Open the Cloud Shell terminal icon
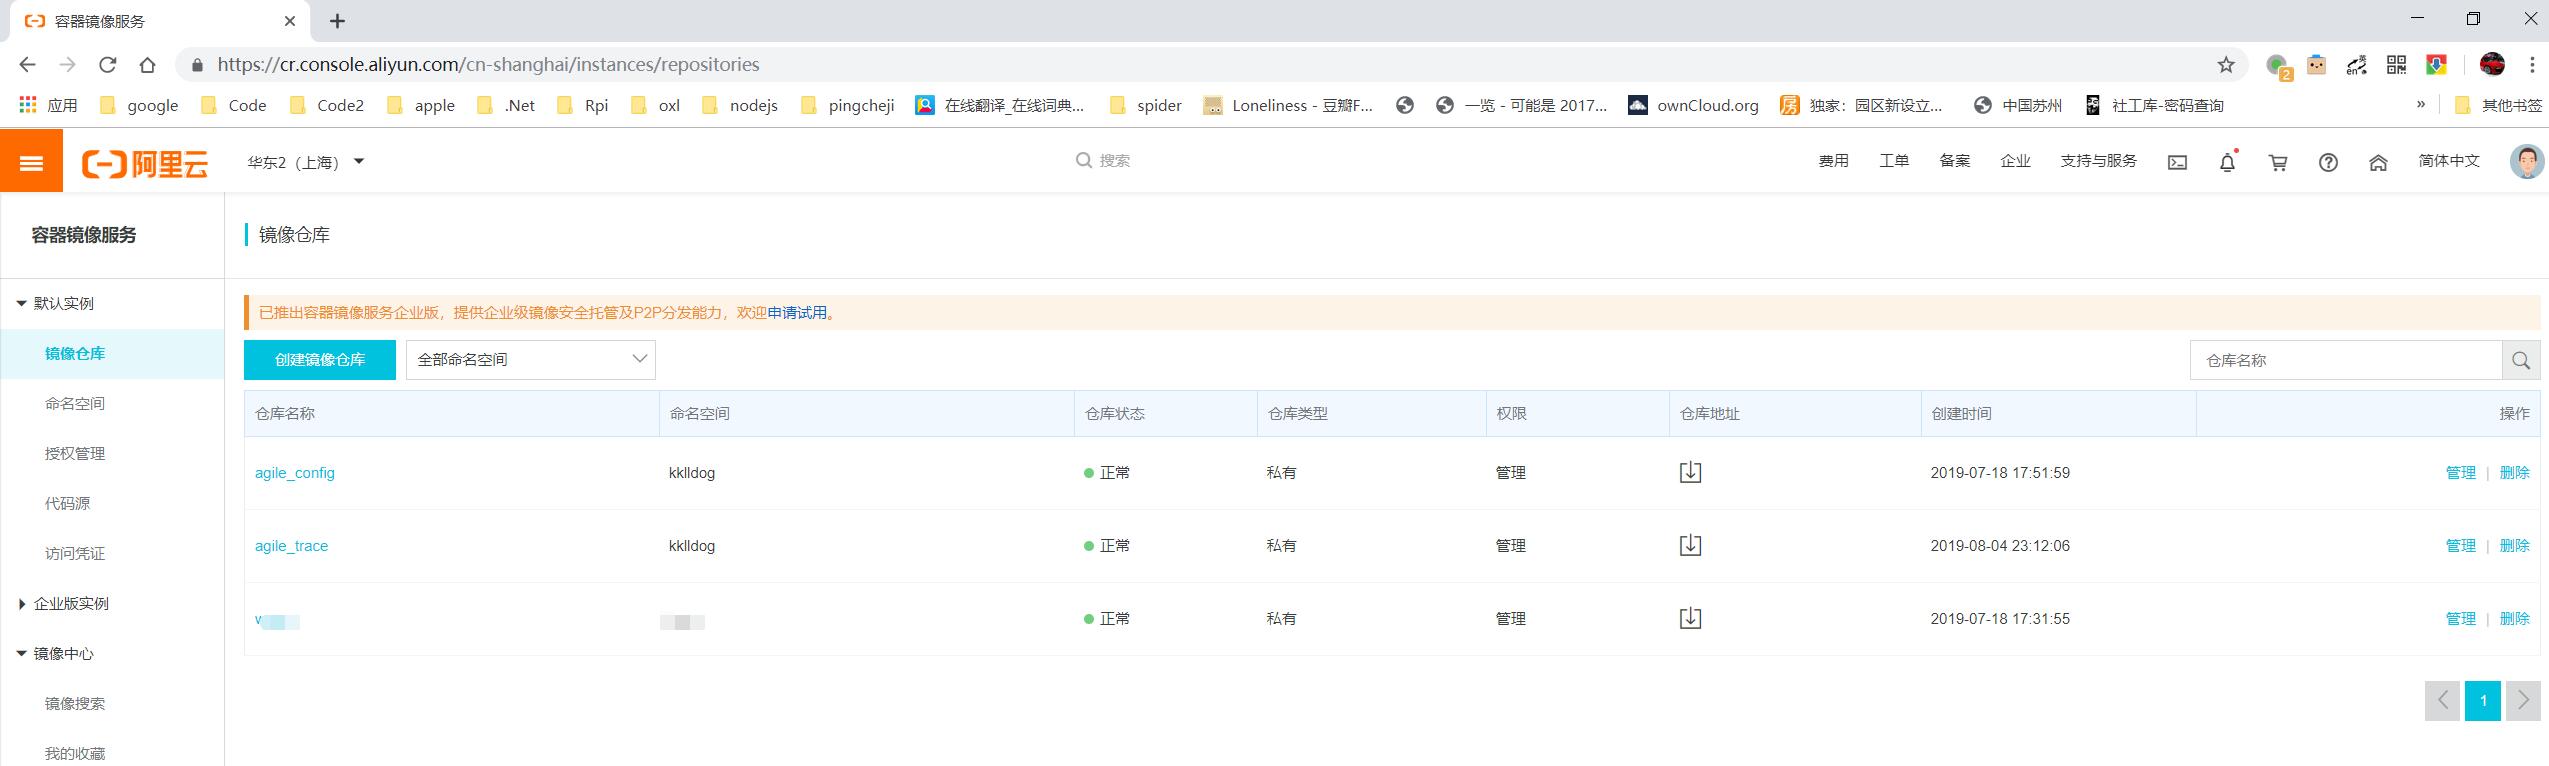This screenshot has width=2549, height=766. [x=2177, y=163]
